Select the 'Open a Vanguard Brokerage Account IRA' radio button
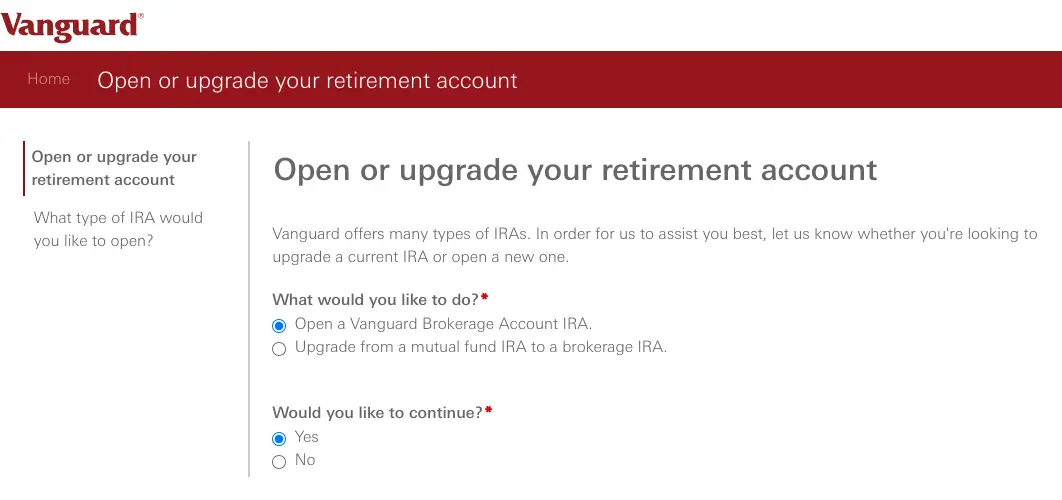This screenshot has width=1062, height=500. coord(279,326)
